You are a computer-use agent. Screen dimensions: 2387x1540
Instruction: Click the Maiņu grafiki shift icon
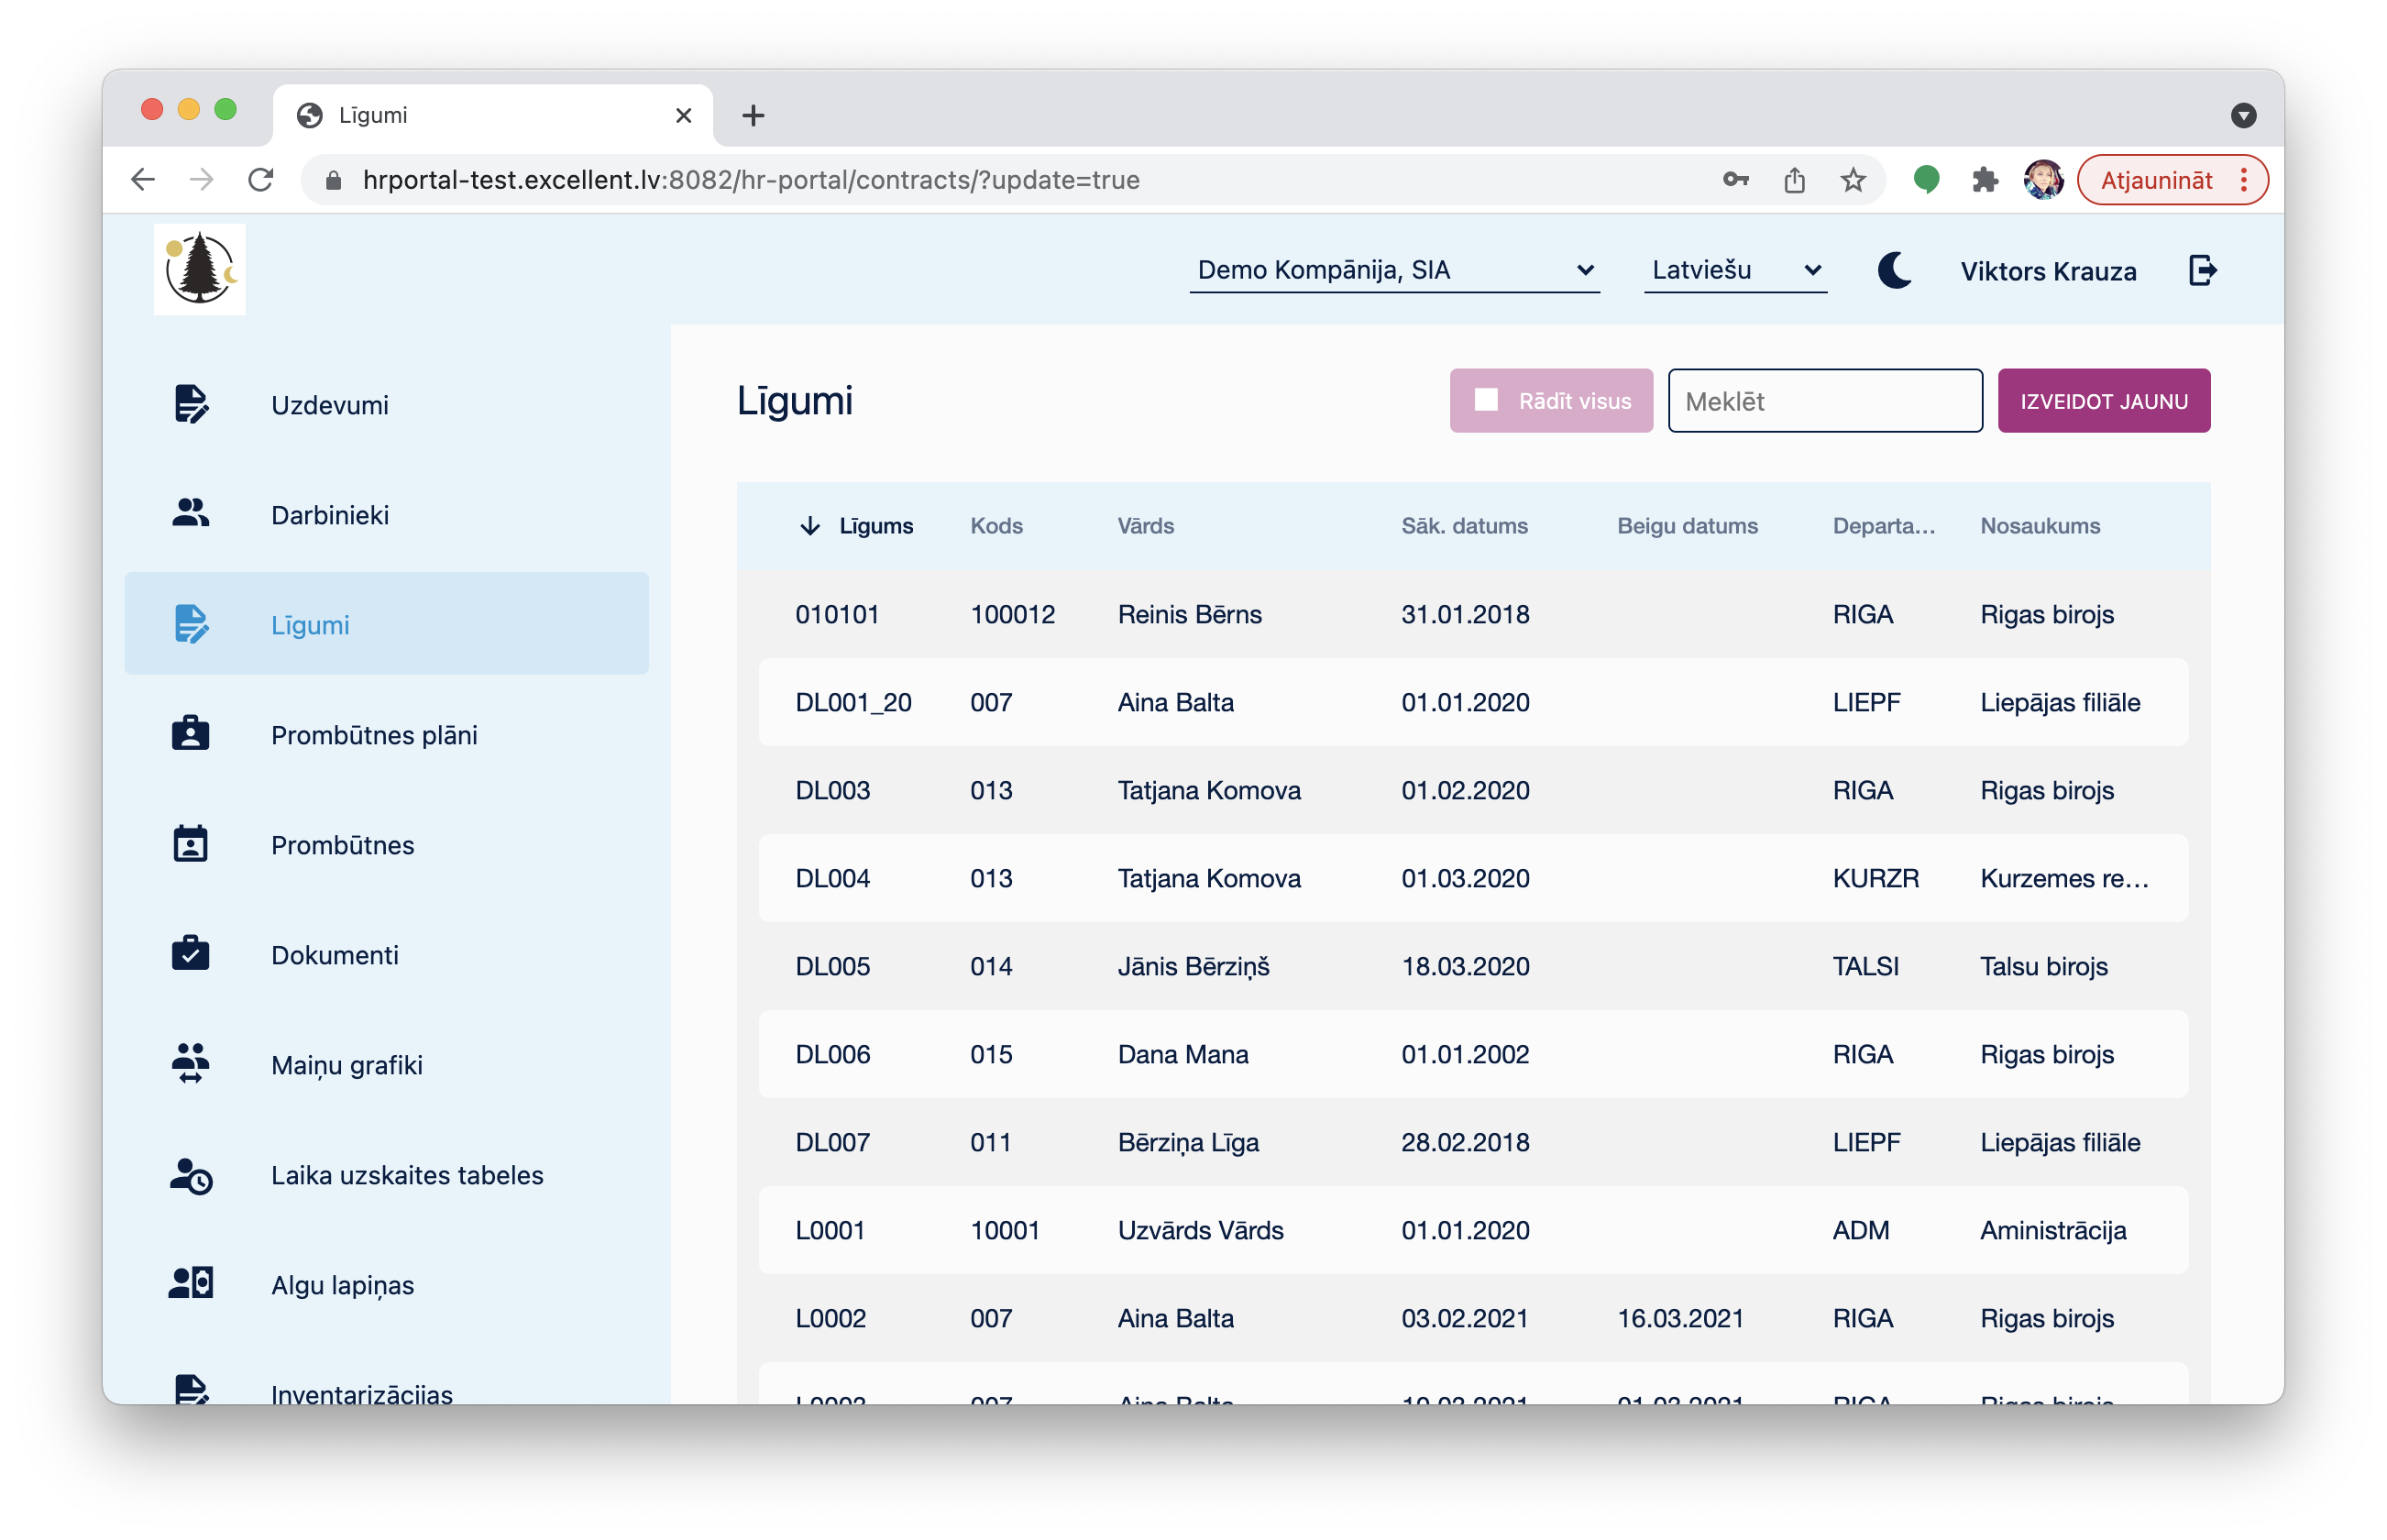[190, 1064]
